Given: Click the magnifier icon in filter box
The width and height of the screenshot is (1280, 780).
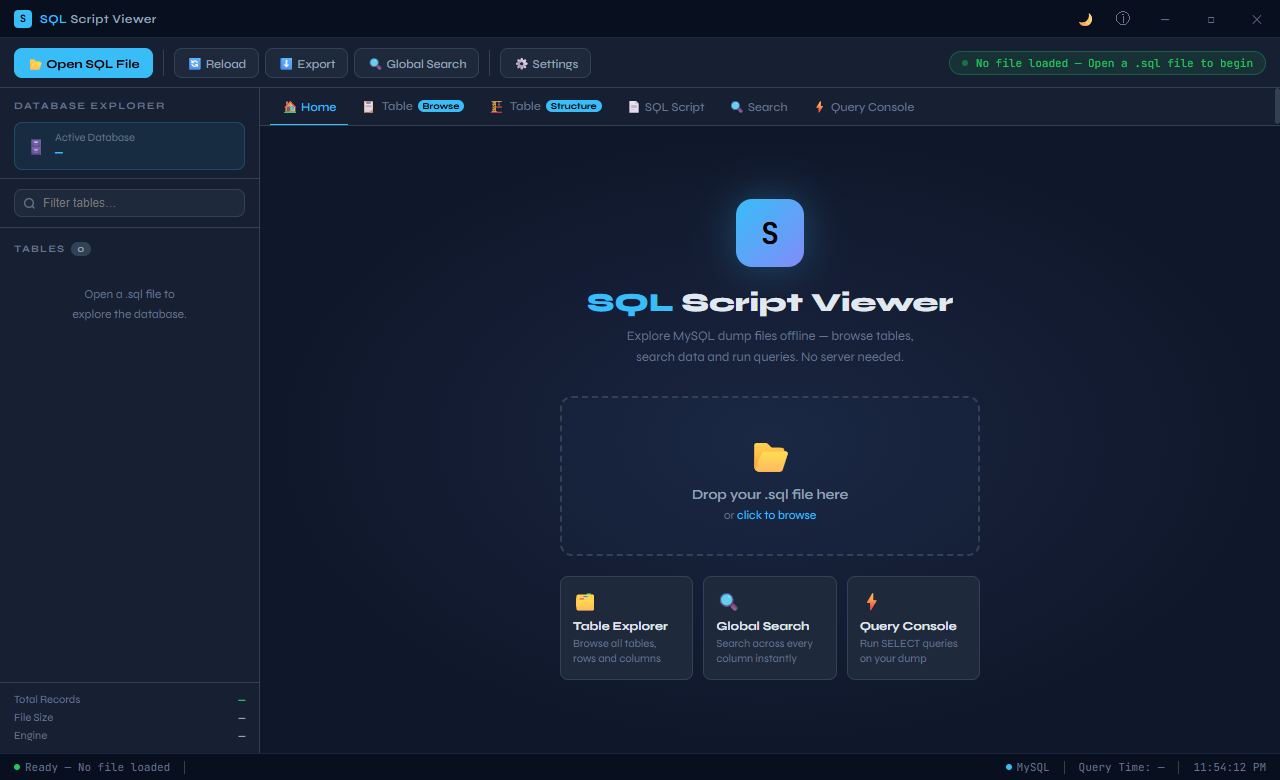Looking at the screenshot, I should pyautogui.click(x=30, y=203).
